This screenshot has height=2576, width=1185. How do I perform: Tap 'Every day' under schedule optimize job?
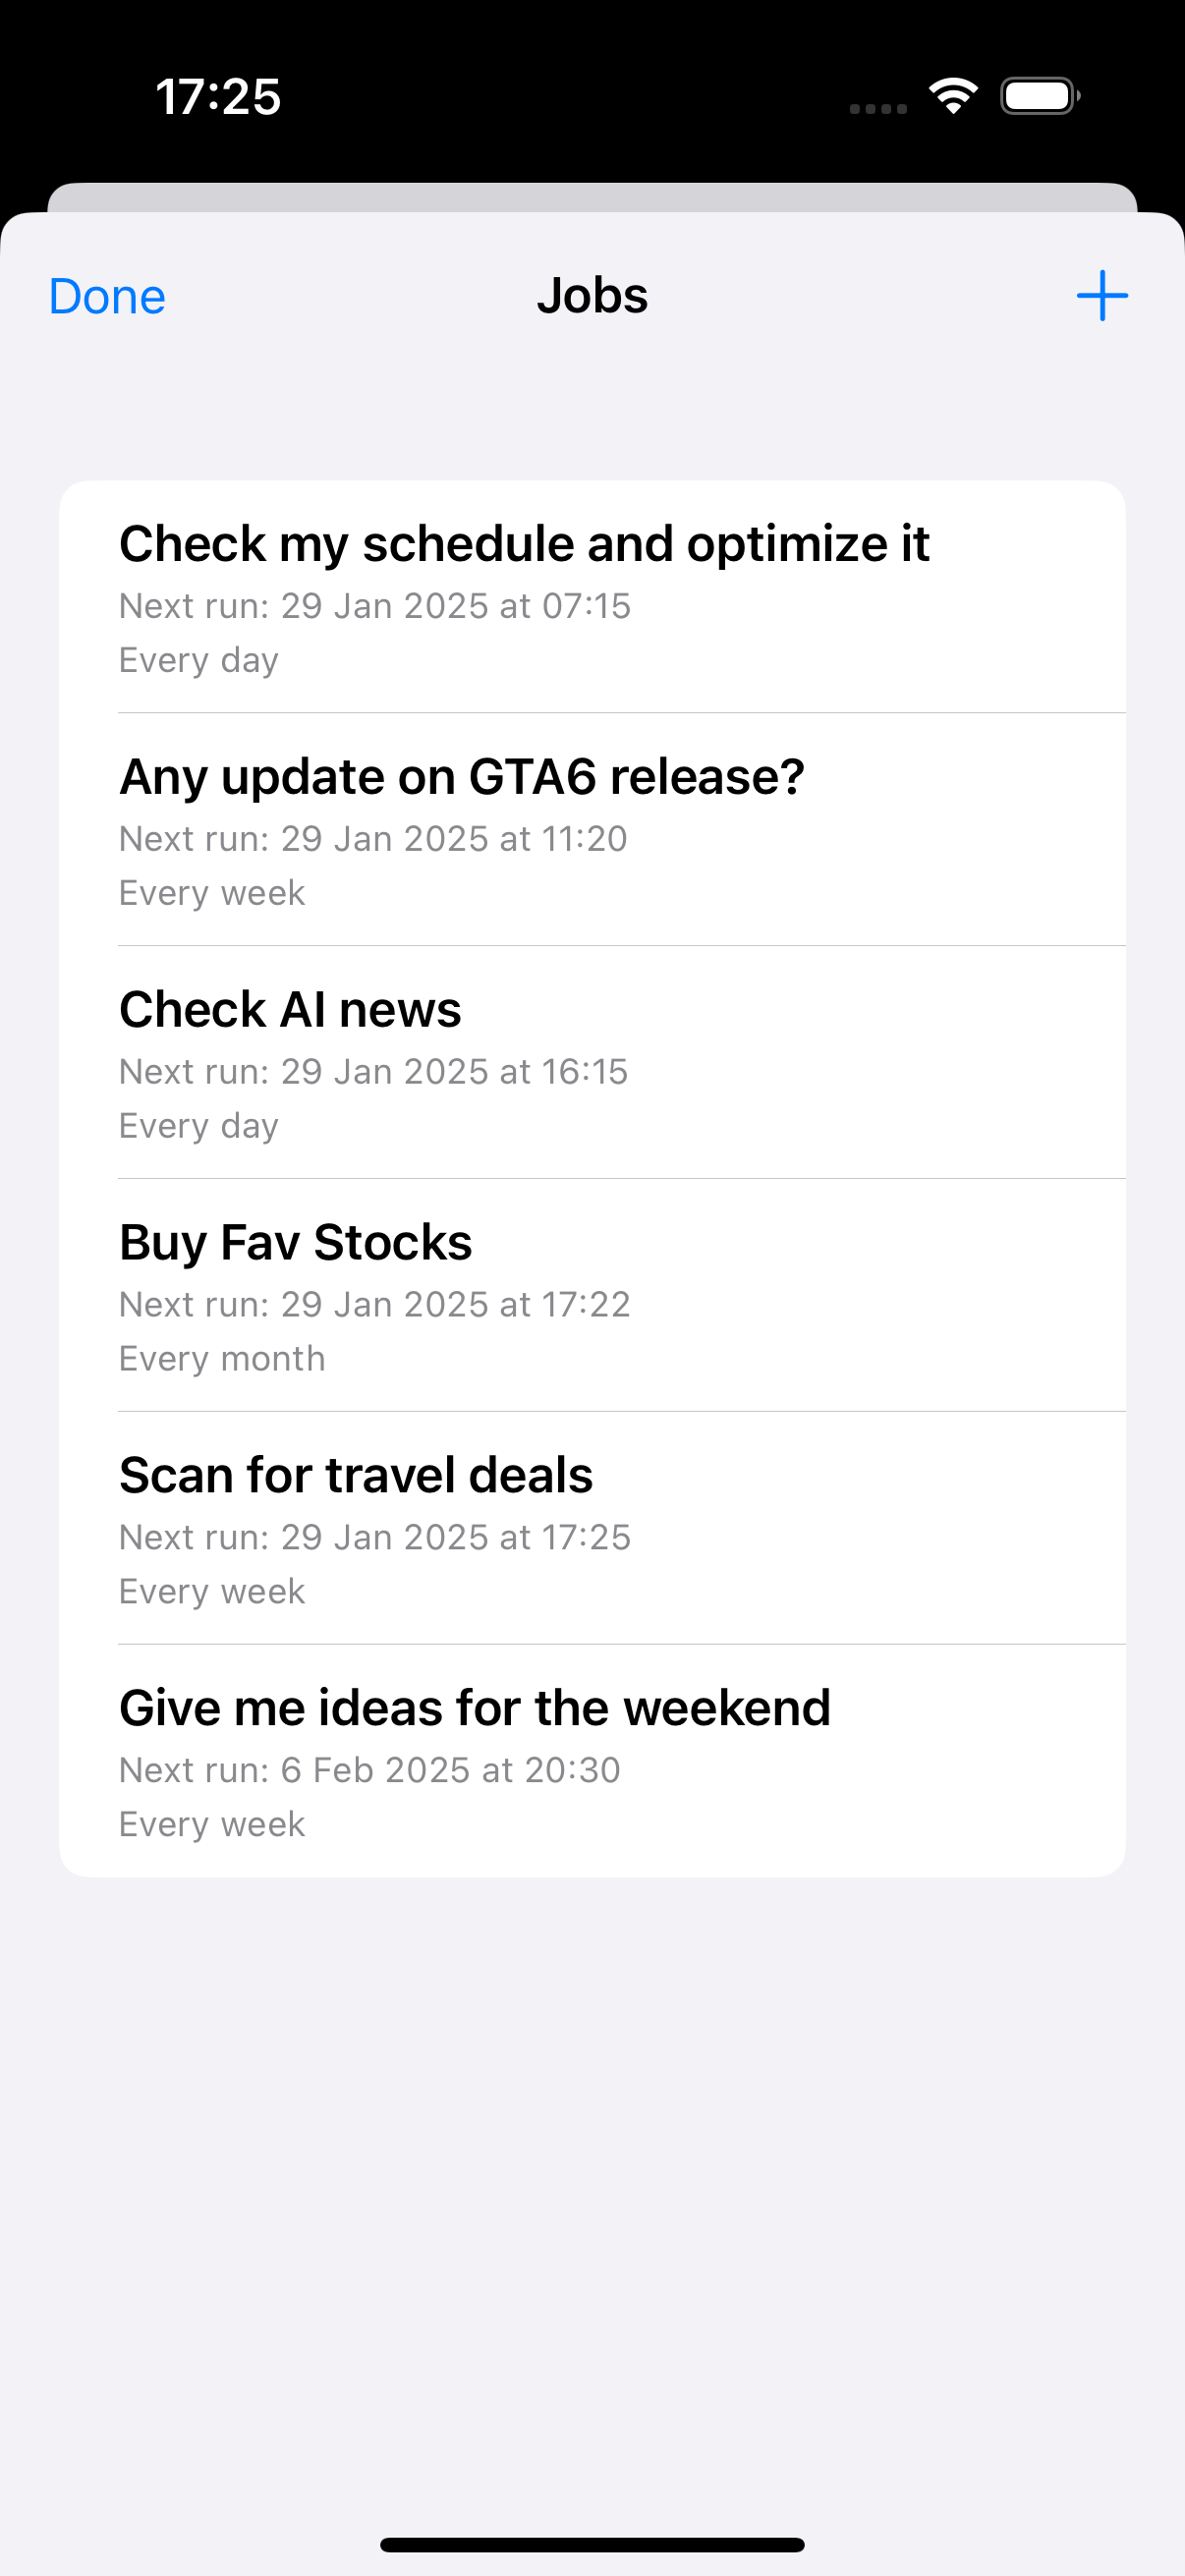point(199,660)
